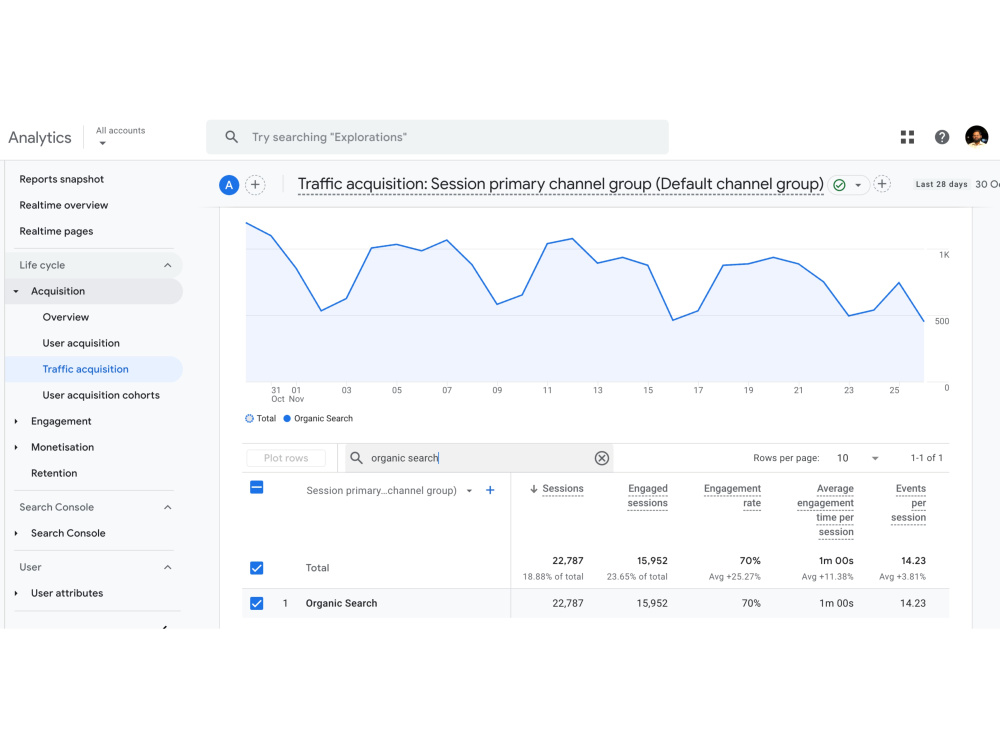Click the Total legend circle under chart
This screenshot has width=1000, height=750.
point(249,418)
